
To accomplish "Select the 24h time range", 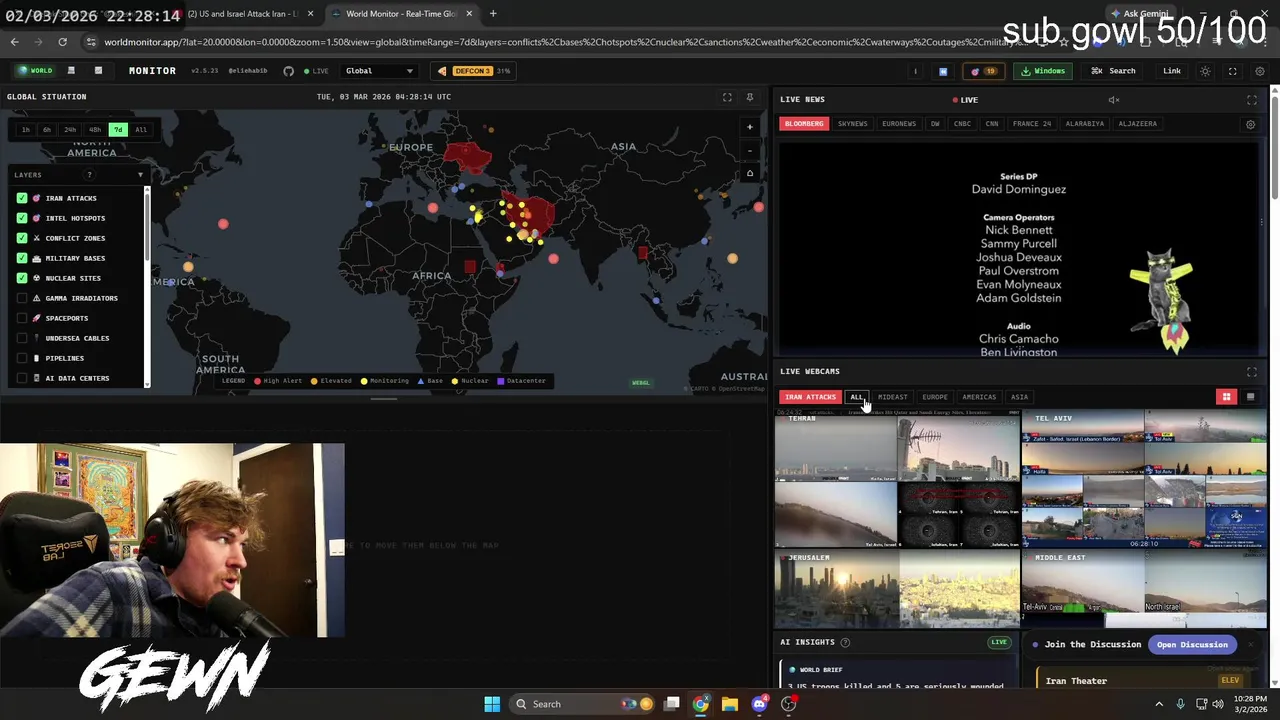I will pos(70,129).
